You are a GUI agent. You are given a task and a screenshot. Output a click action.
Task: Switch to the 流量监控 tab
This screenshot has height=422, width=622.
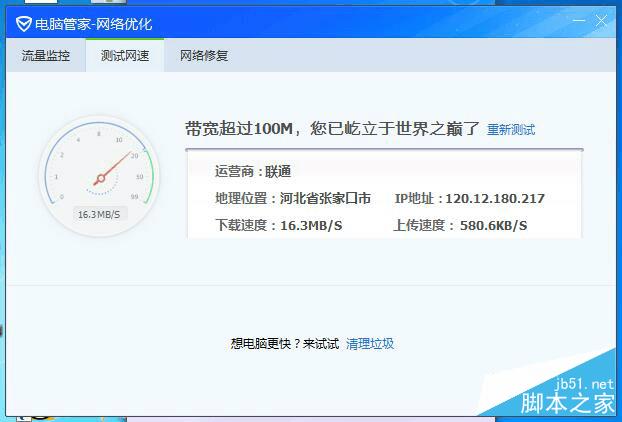[46, 56]
